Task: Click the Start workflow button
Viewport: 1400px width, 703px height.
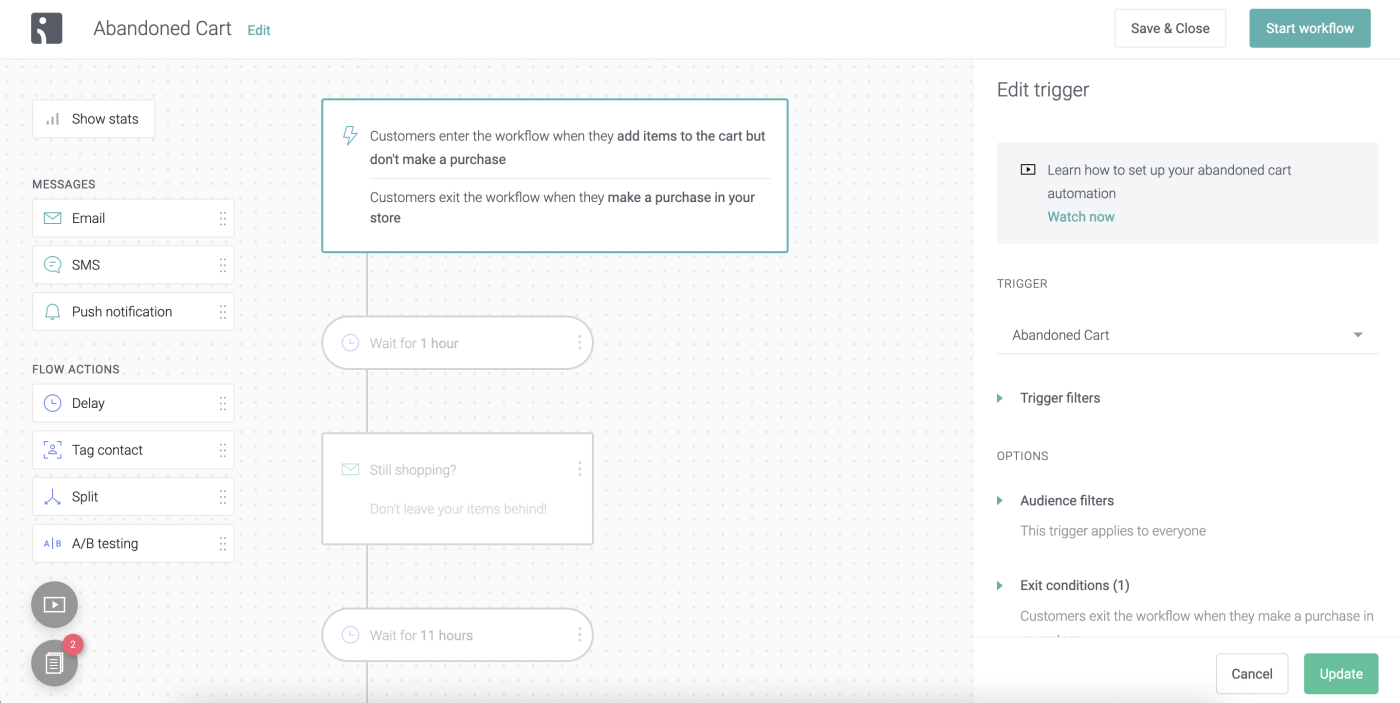Action: click(1310, 28)
